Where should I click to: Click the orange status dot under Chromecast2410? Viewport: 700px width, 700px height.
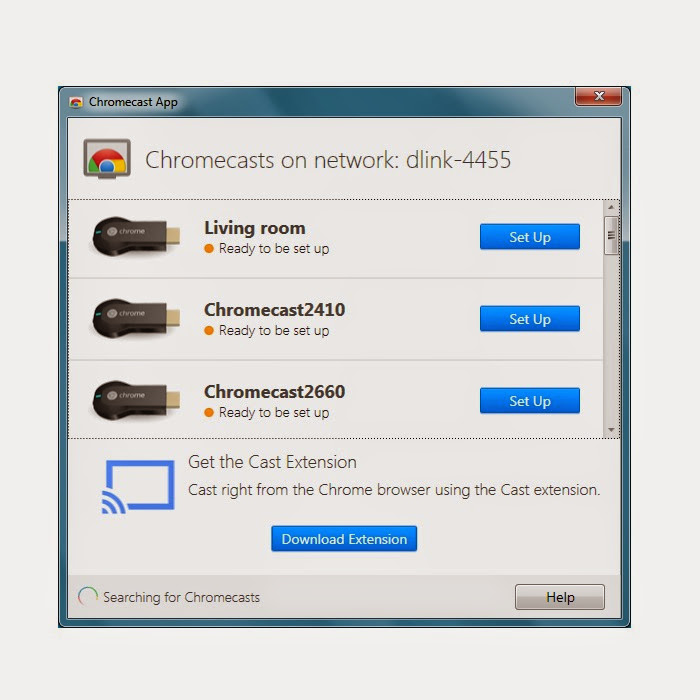pos(209,331)
